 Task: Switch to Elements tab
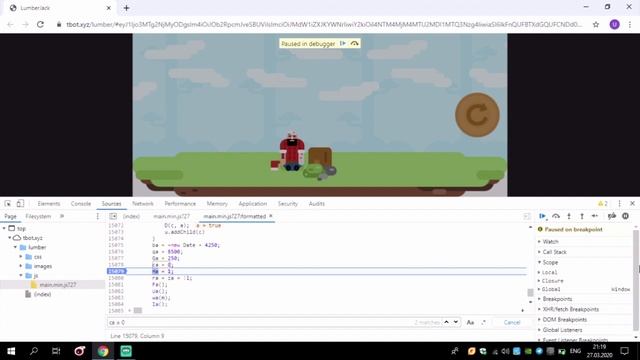click(49, 203)
